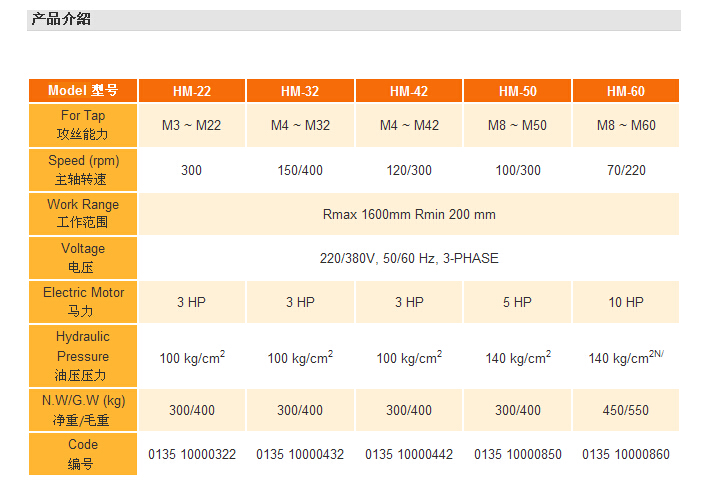Select the HM-32 column header

click(x=300, y=91)
